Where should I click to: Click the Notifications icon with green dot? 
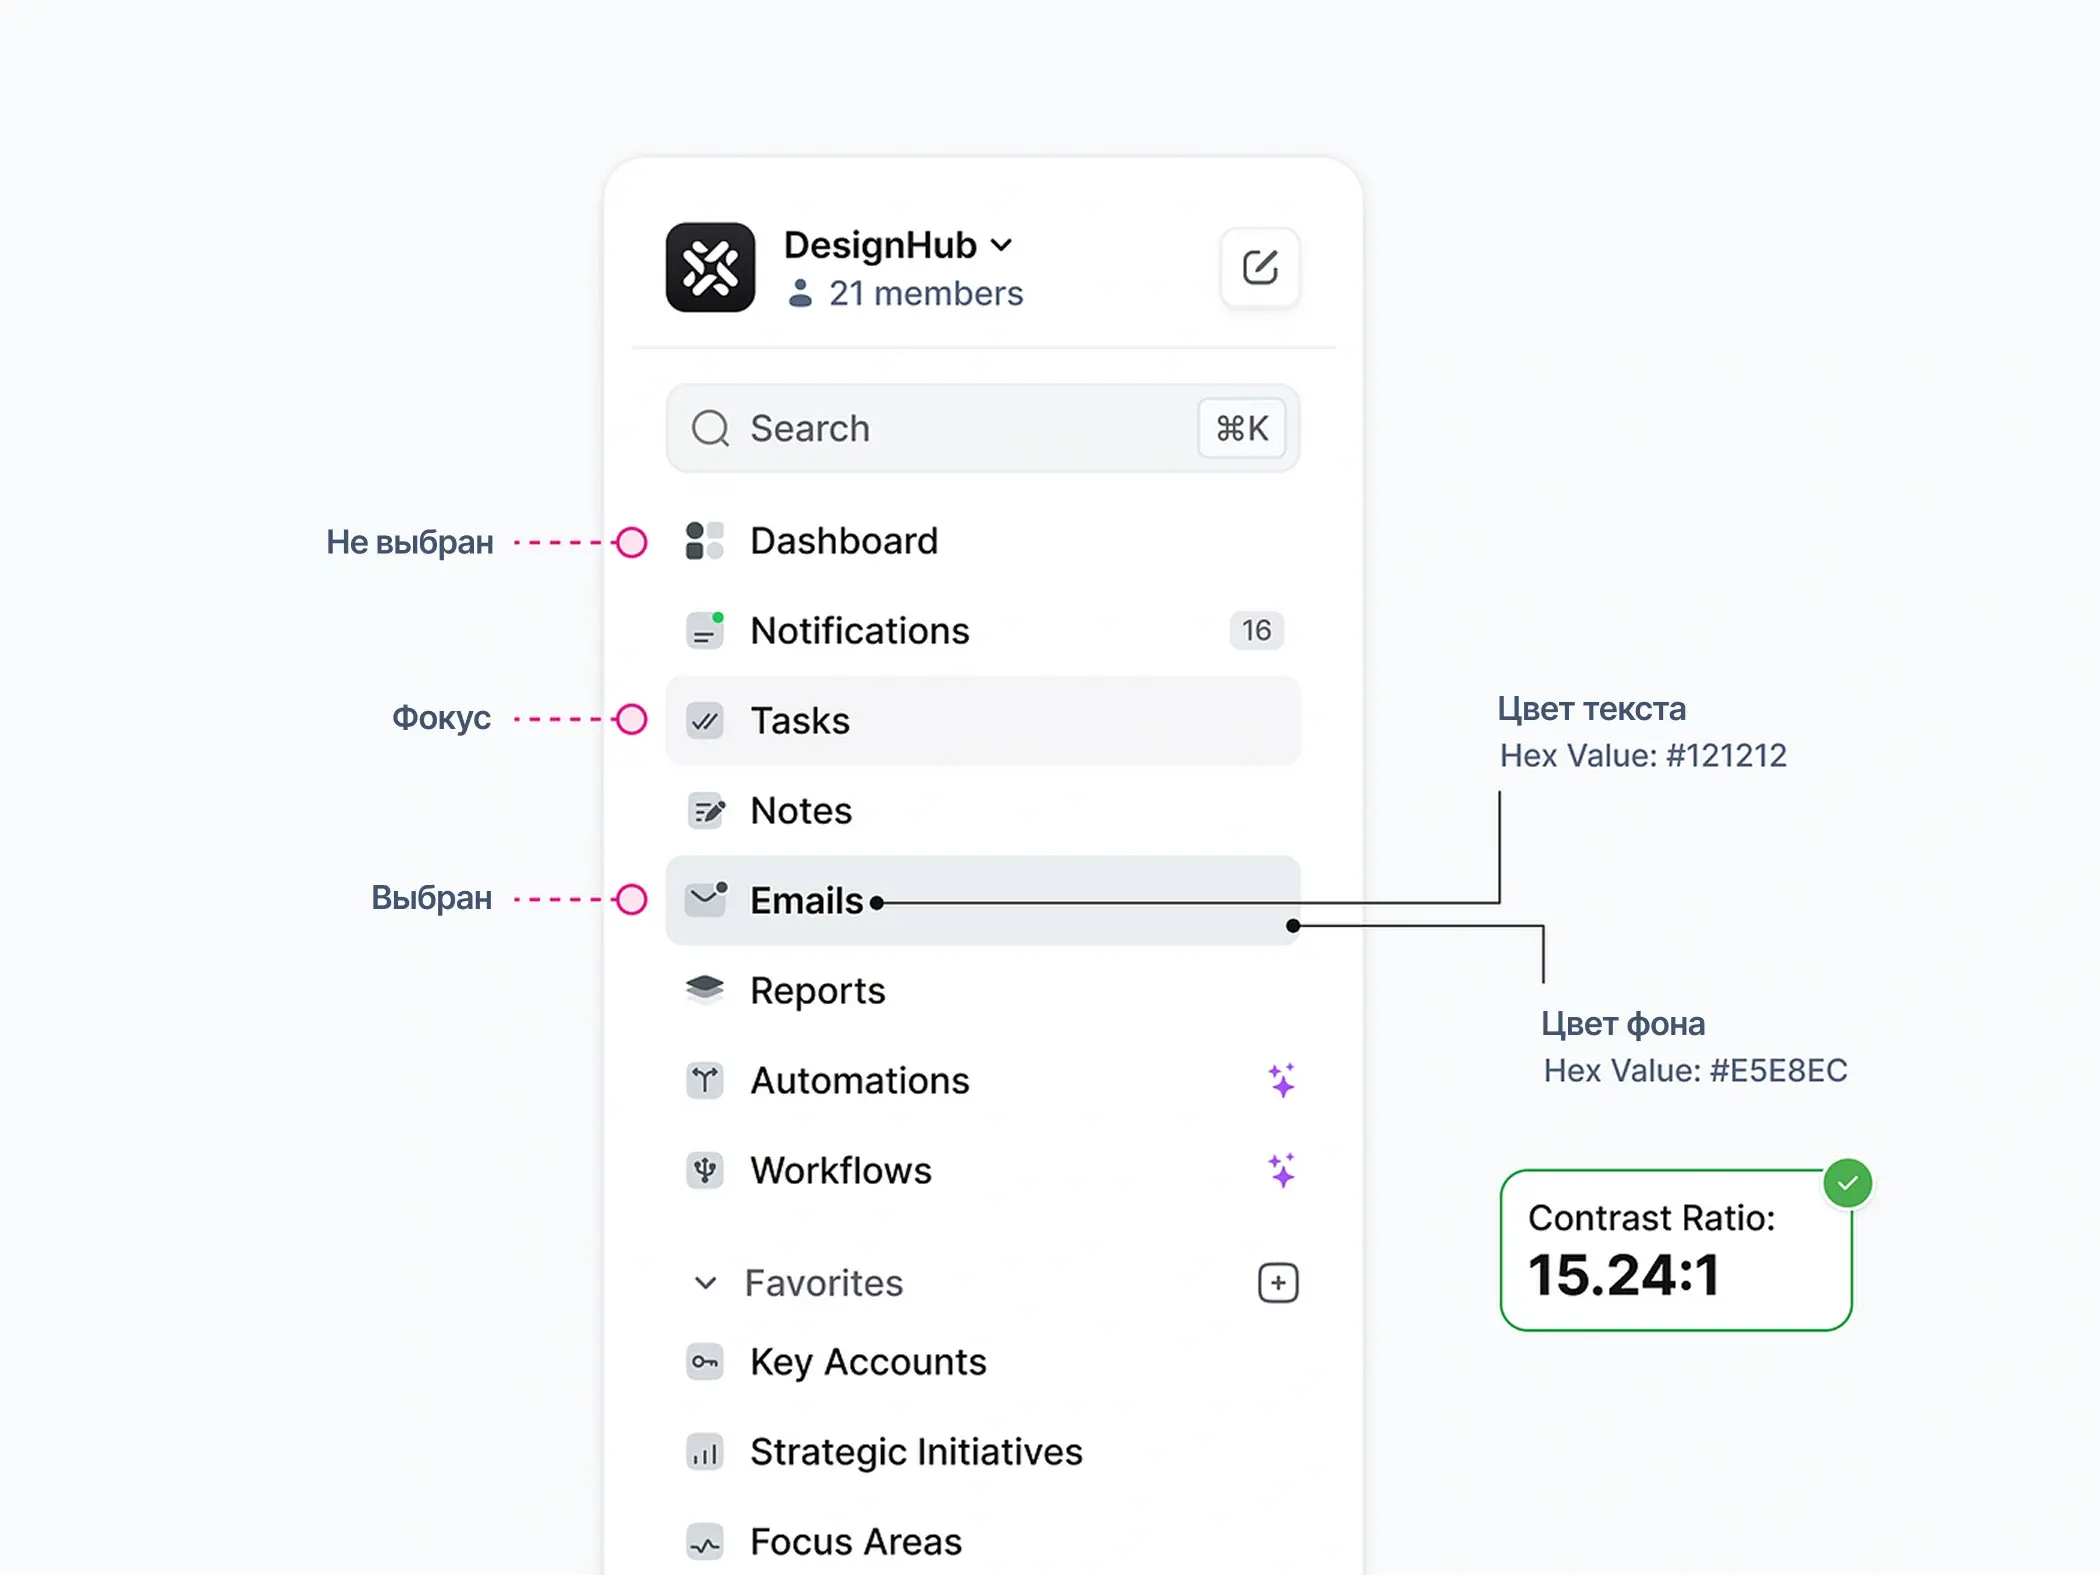[x=705, y=631]
